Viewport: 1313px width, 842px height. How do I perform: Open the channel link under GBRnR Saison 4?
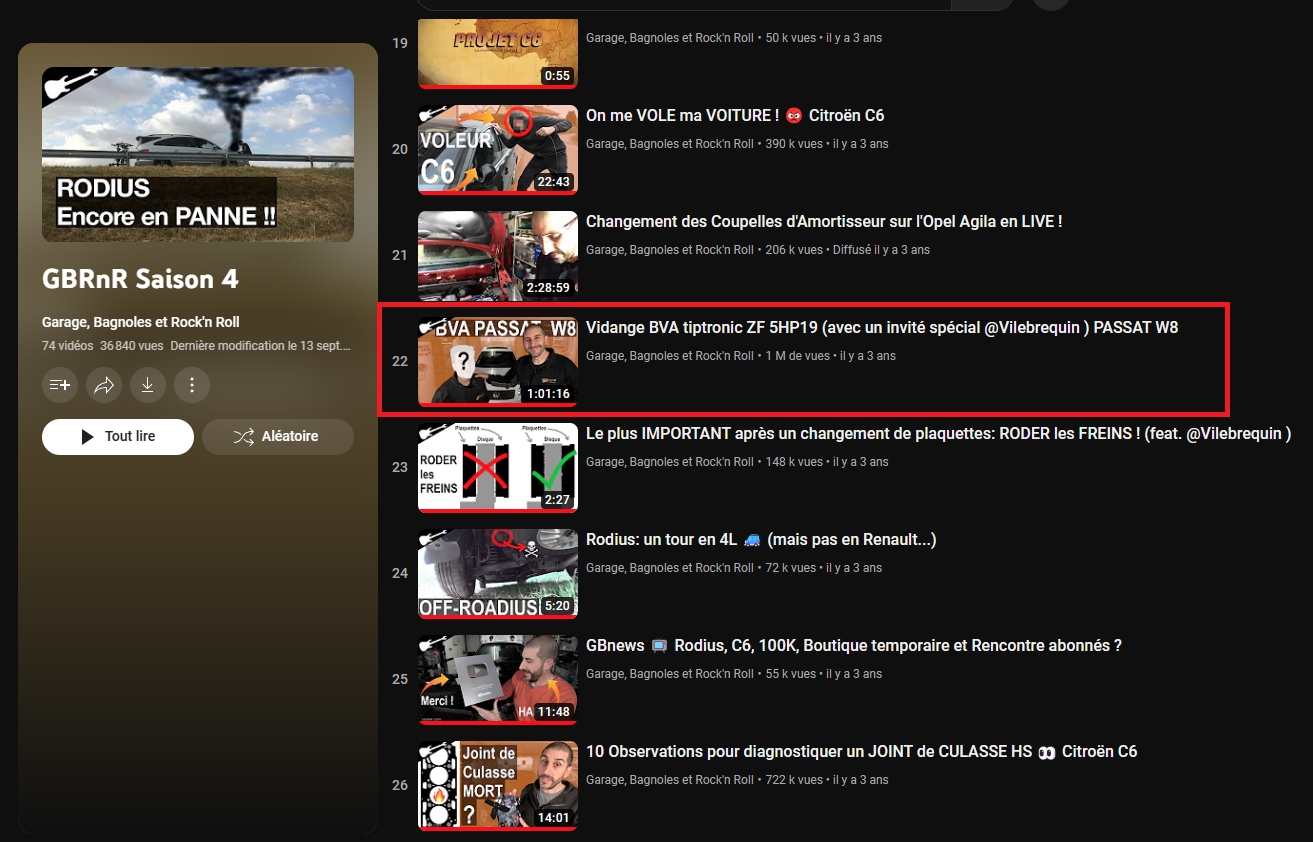(x=141, y=322)
